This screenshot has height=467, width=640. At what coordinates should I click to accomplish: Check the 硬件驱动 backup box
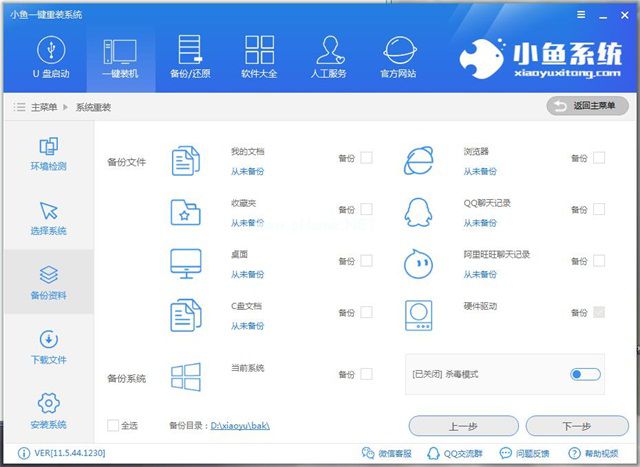pos(599,312)
